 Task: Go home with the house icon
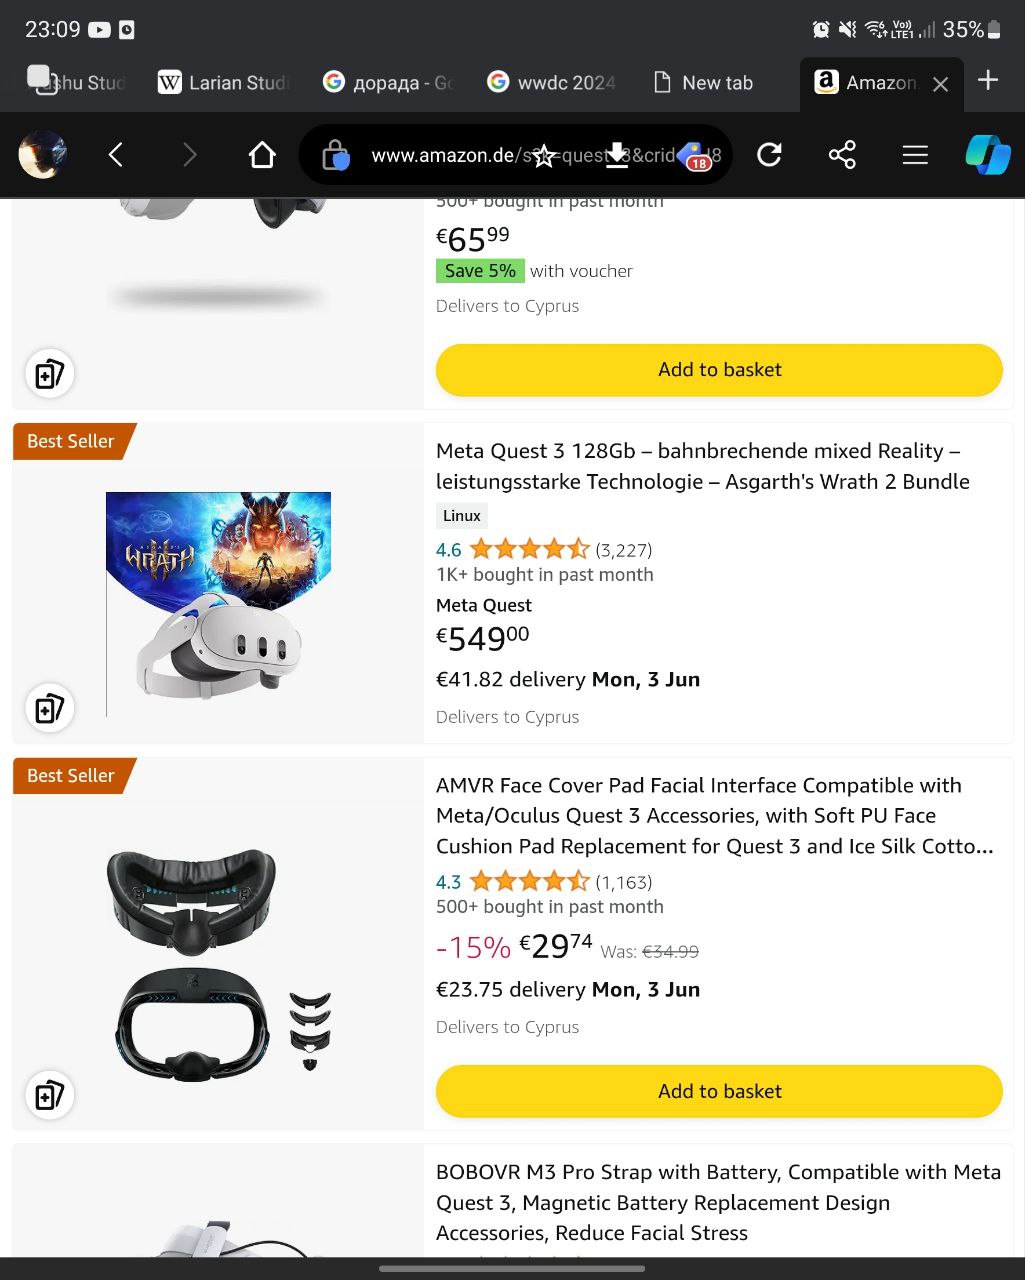click(262, 155)
